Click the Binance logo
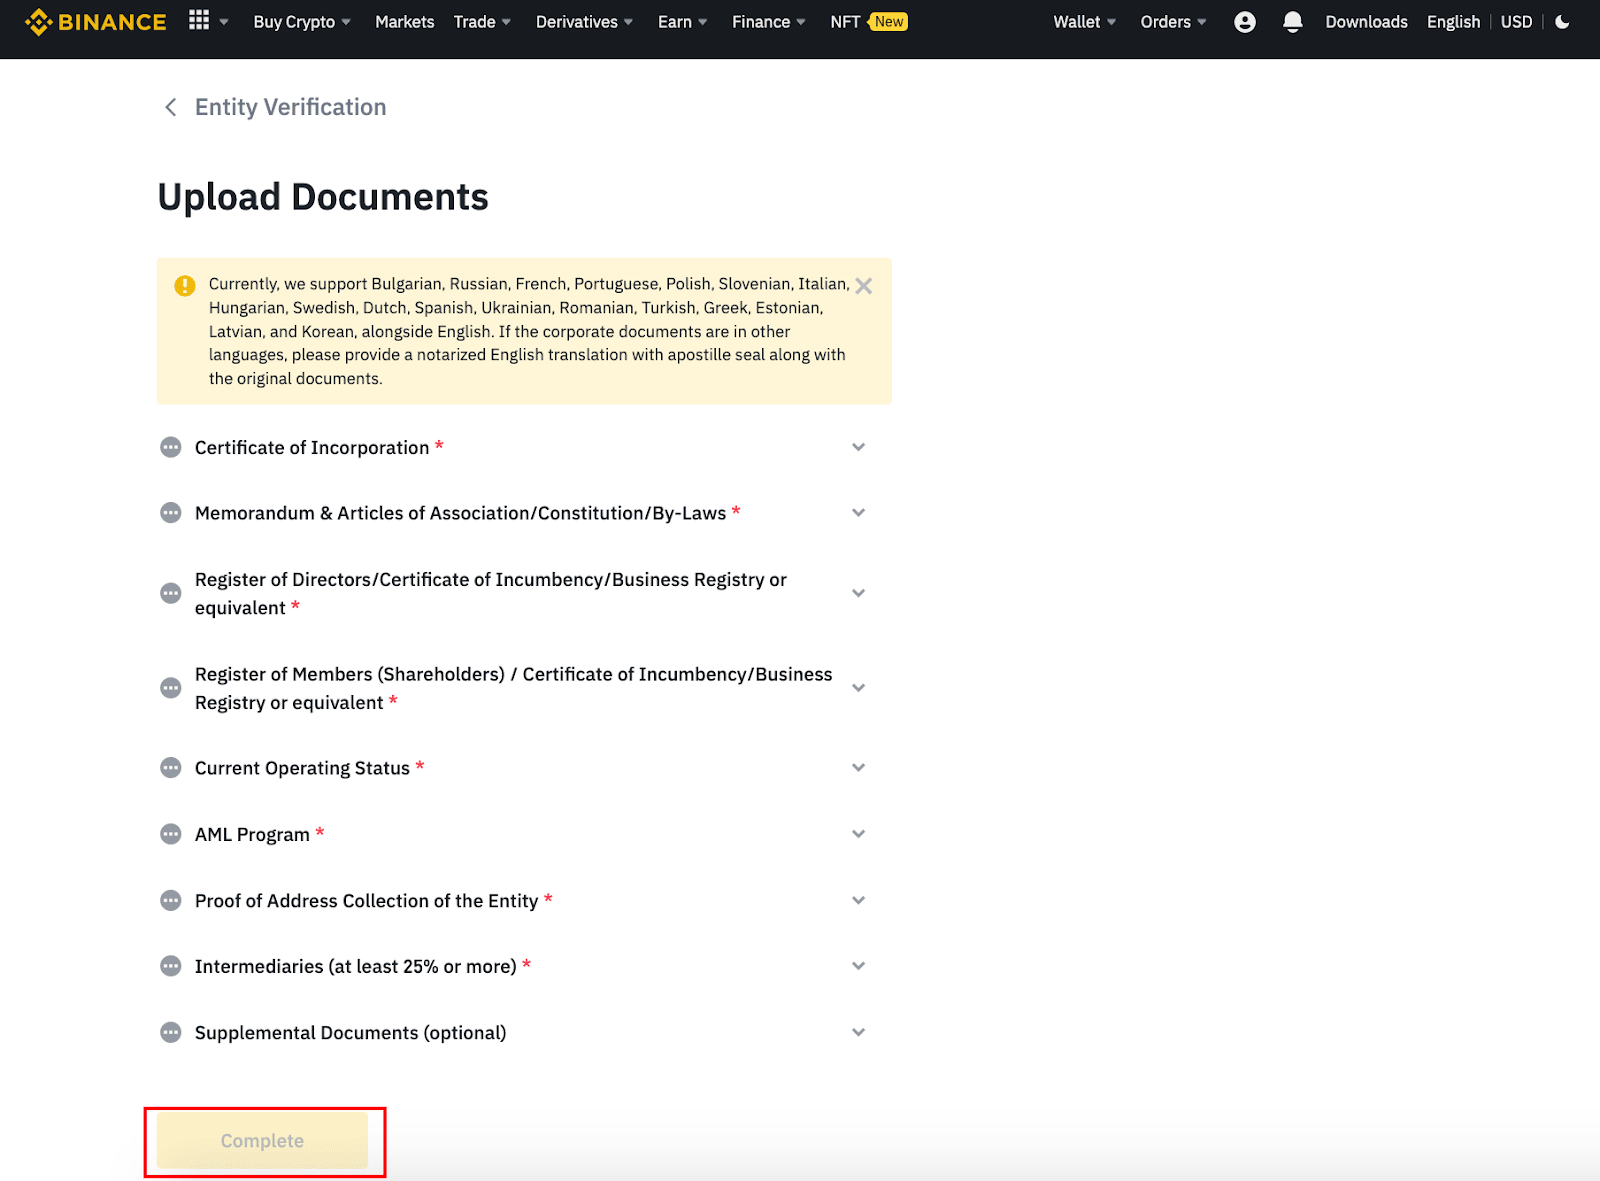This screenshot has height=1181, width=1600. point(96,22)
